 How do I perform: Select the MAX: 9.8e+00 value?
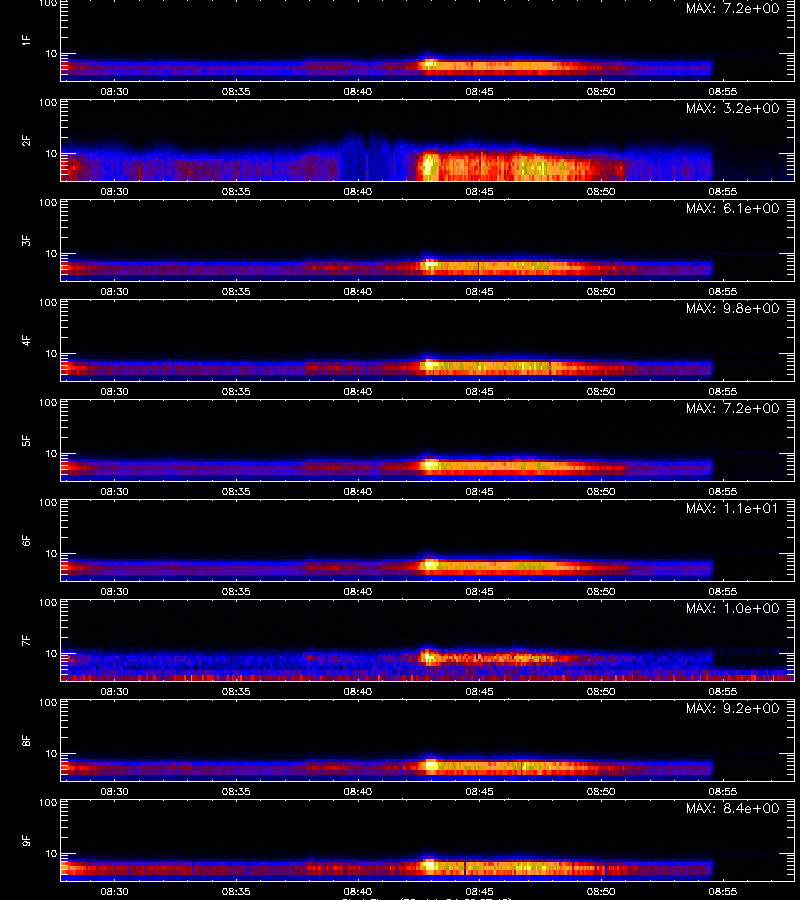pos(732,308)
